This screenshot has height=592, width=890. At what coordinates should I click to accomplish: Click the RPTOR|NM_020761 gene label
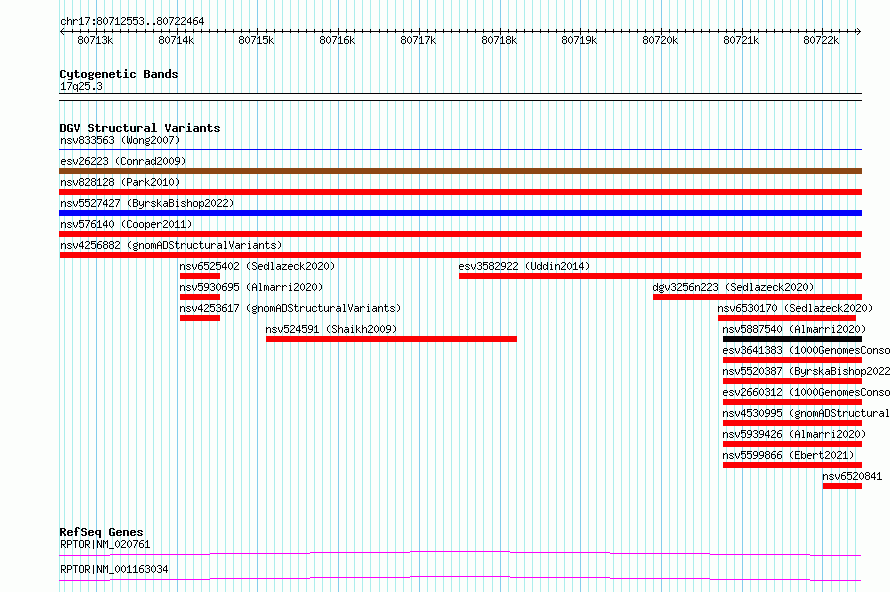pyautogui.click(x=105, y=544)
